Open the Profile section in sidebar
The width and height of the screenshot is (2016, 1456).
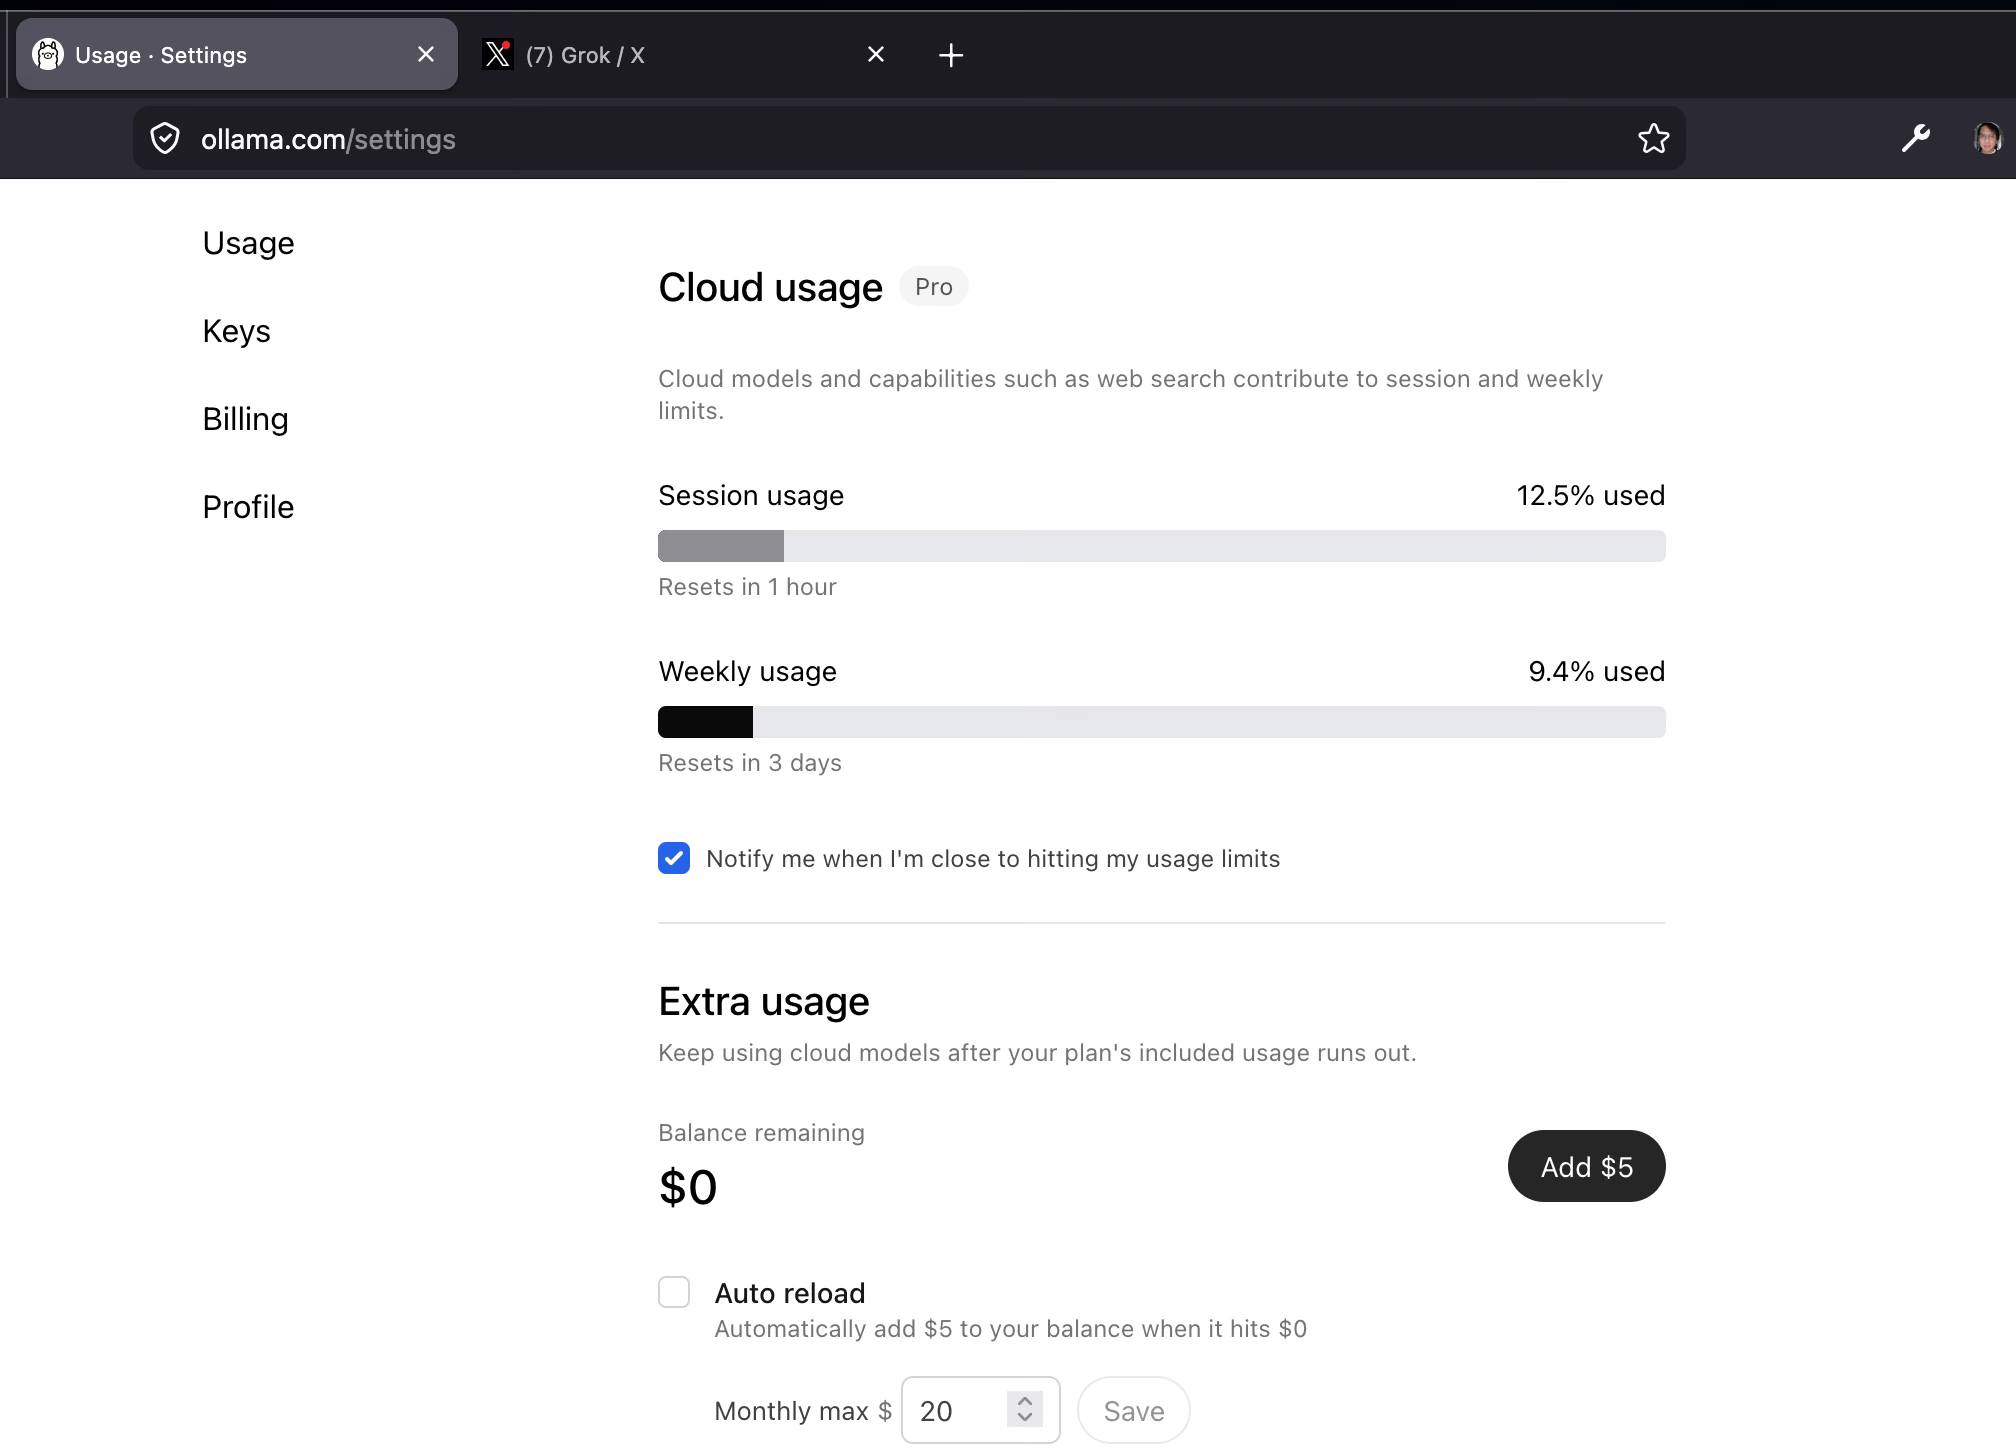pos(248,507)
